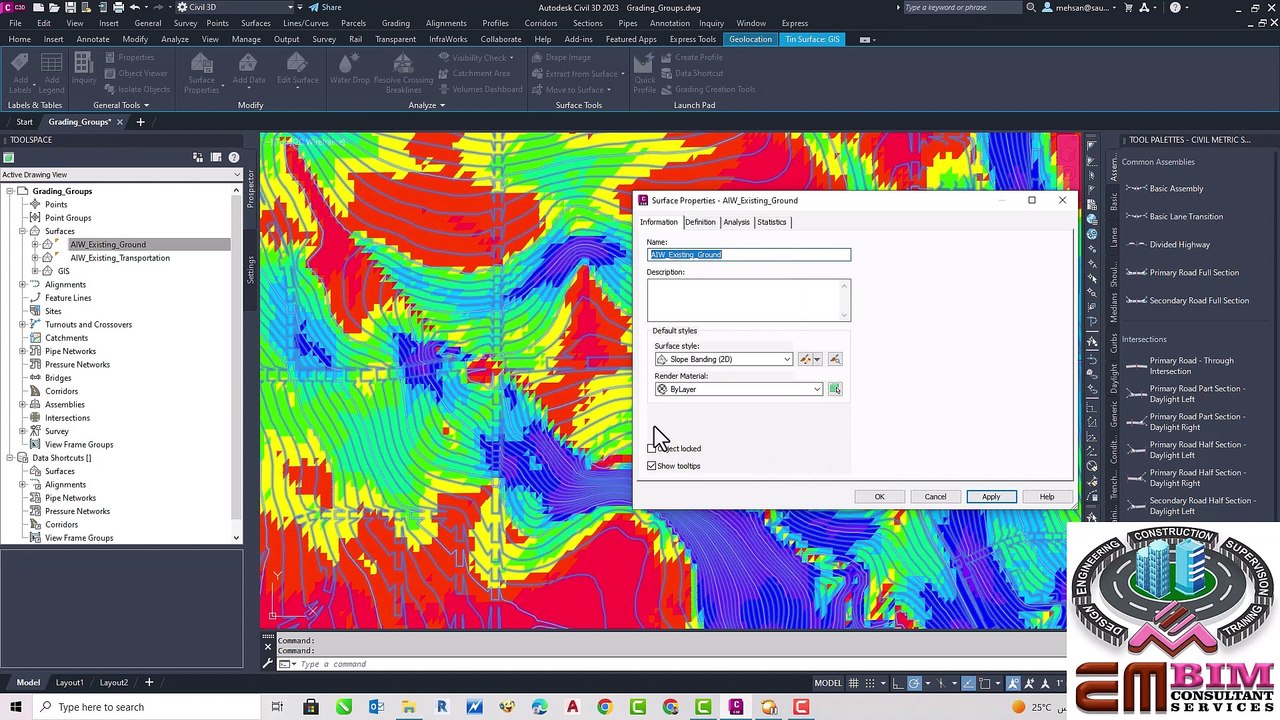This screenshot has width=1280, height=720.
Task: Click the Undo arrow icon
Action: [134, 7]
